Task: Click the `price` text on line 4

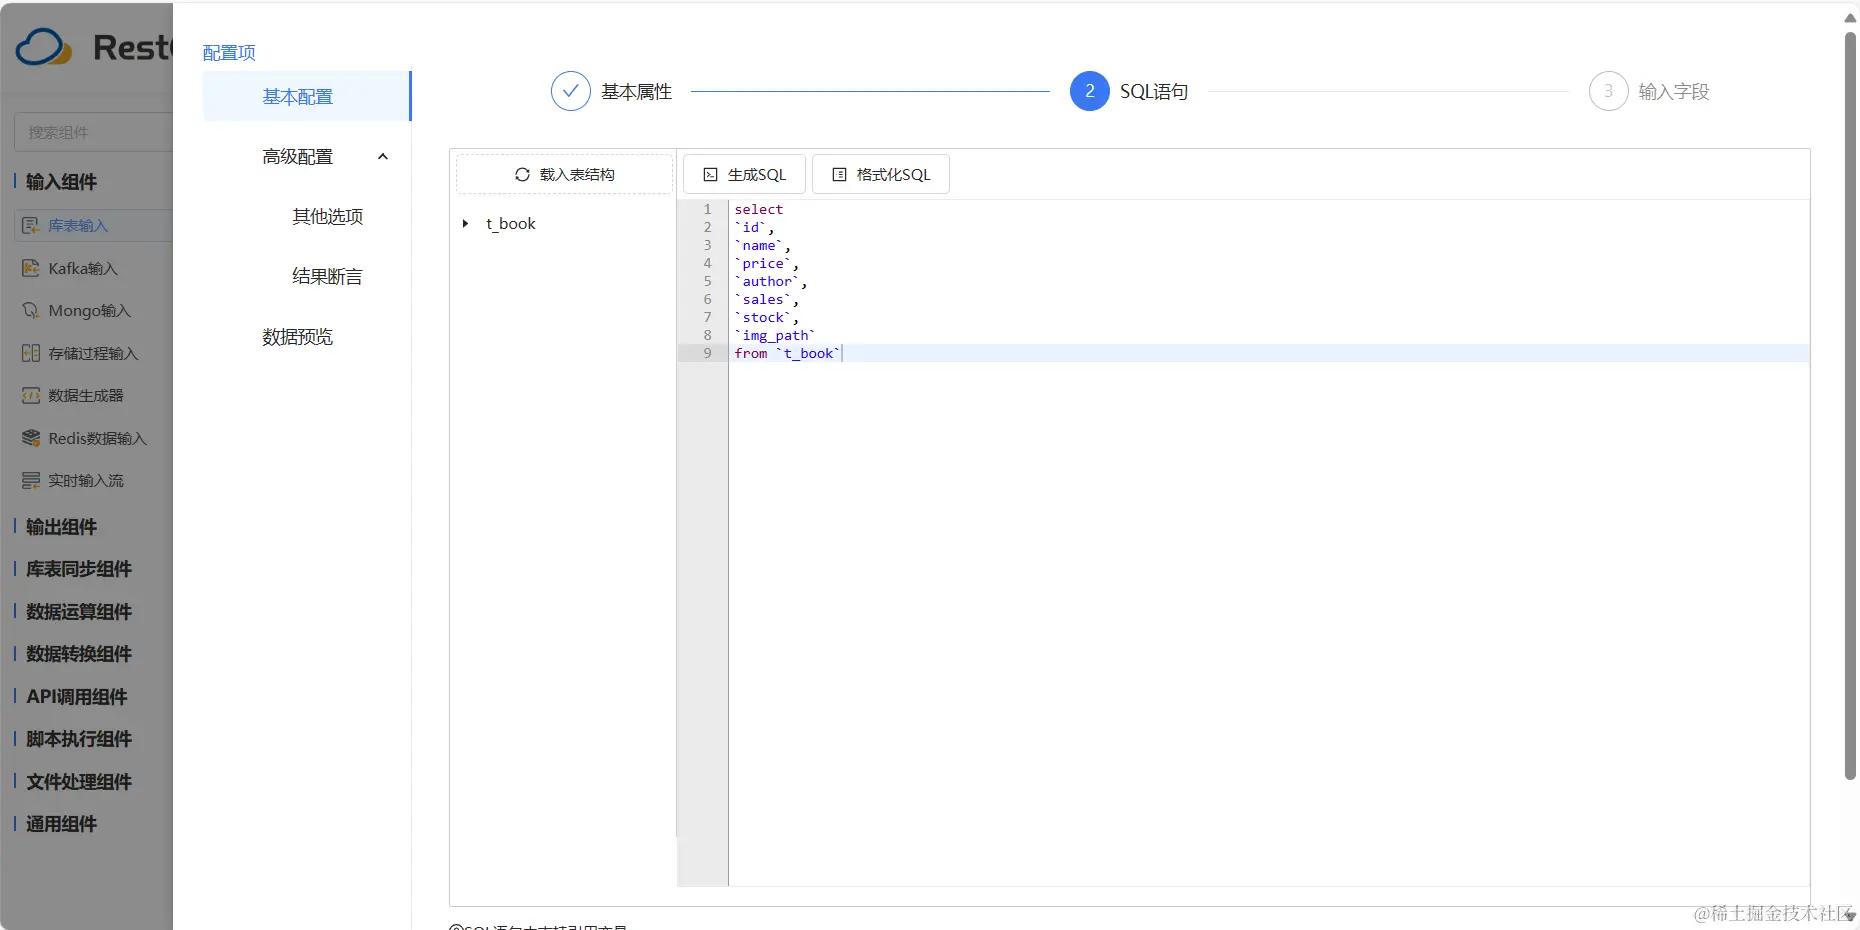Action: (x=763, y=263)
